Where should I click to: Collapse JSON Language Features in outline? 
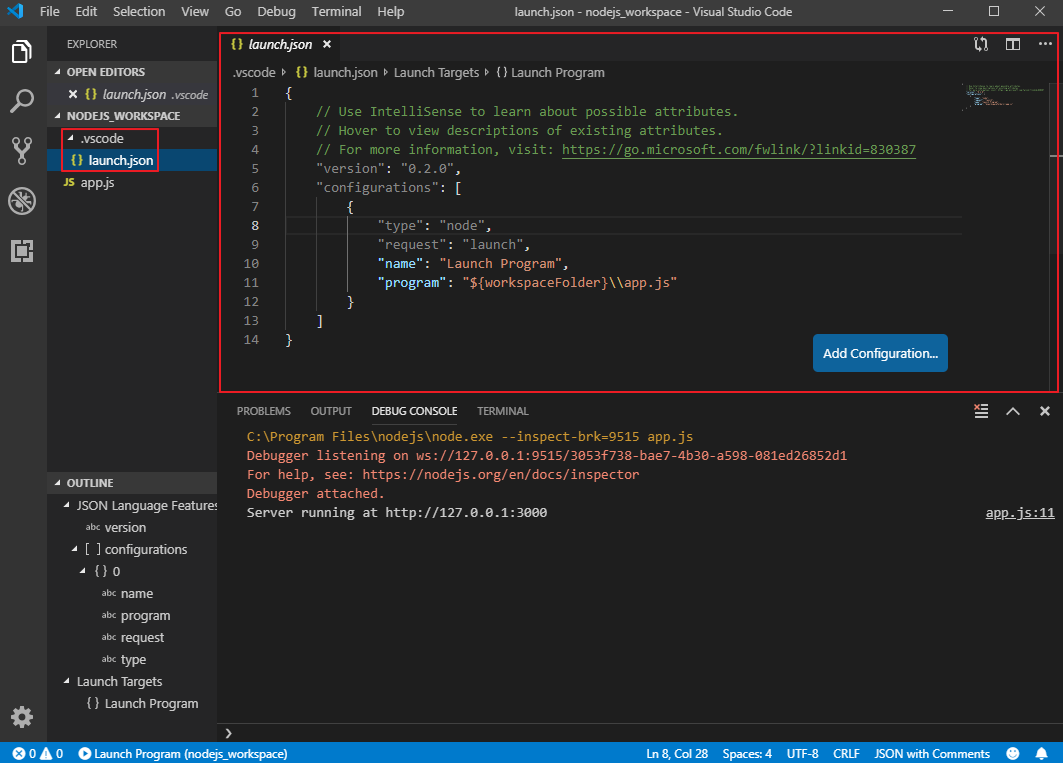[66, 505]
